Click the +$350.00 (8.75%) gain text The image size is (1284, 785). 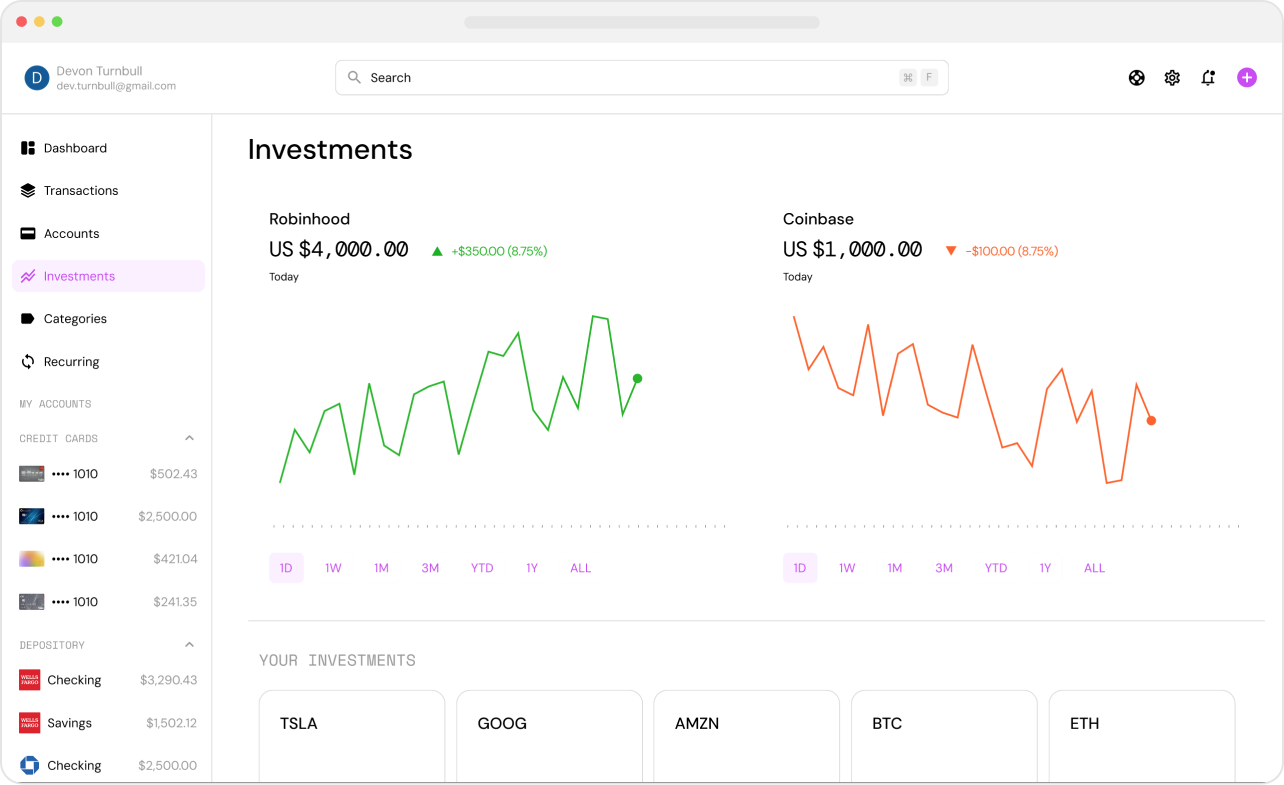point(499,251)
